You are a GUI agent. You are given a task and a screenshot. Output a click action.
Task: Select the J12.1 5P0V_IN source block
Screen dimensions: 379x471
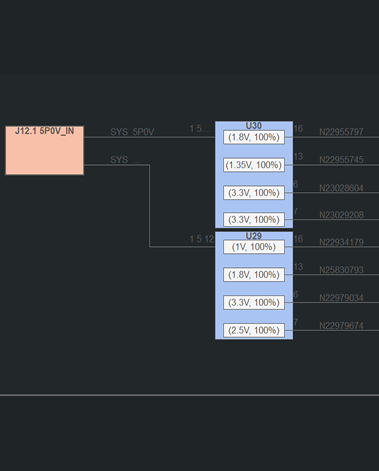44,150
